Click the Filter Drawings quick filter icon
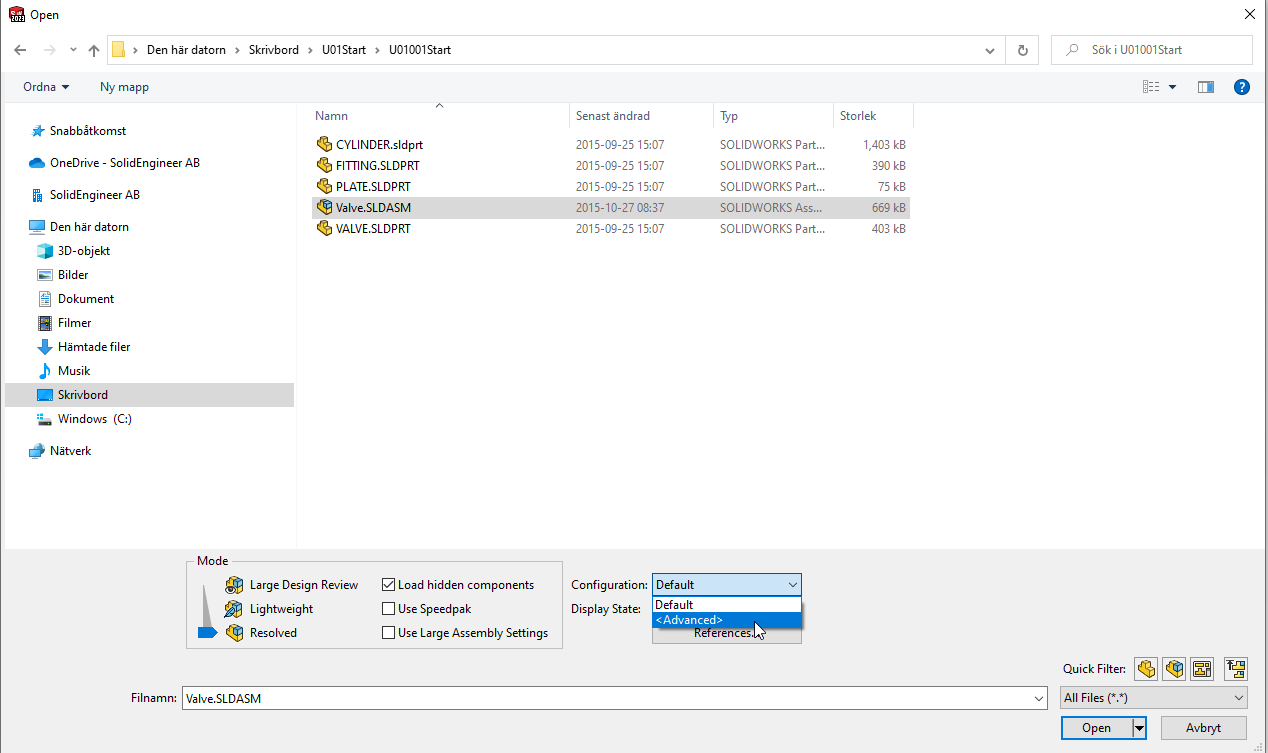 (1202, 669)
